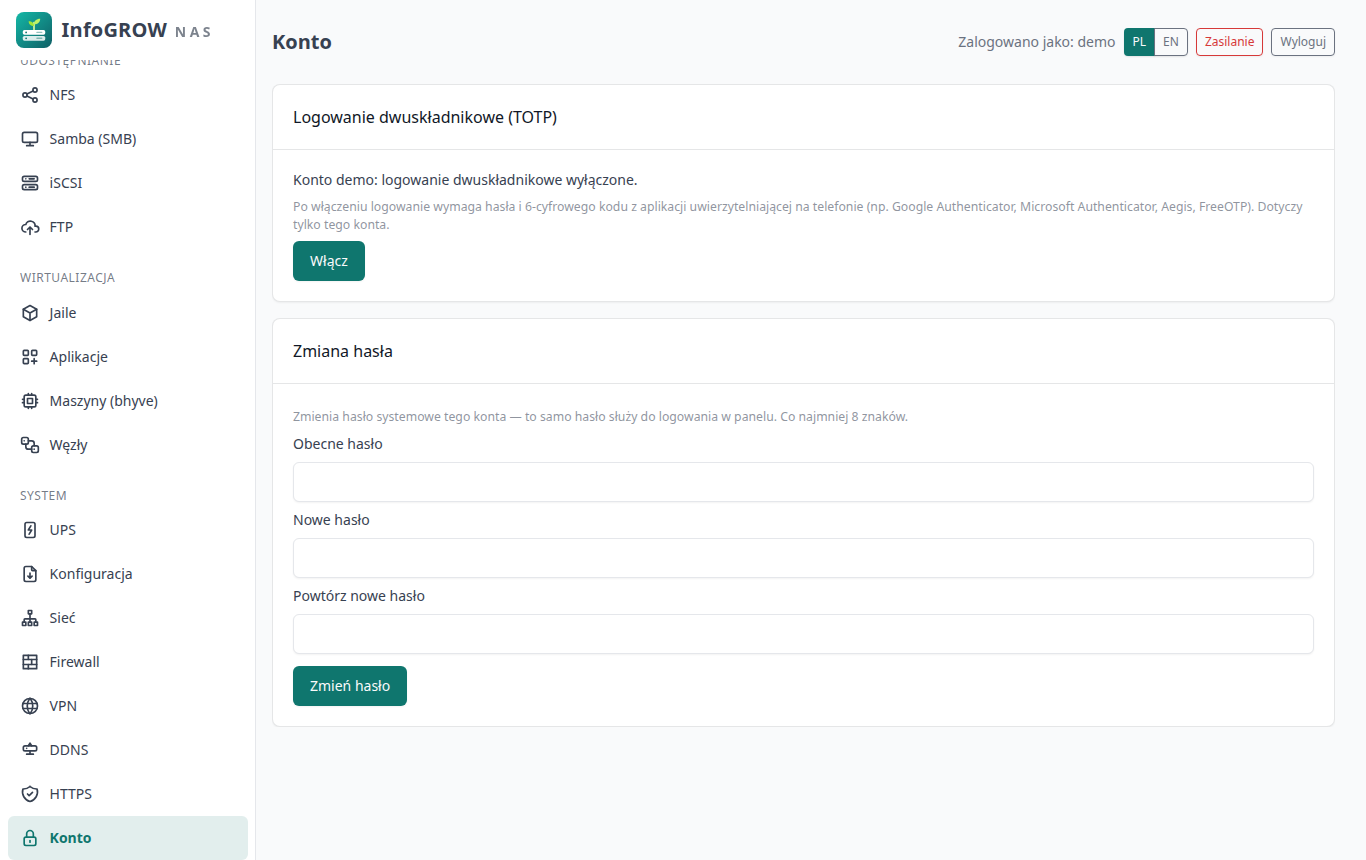
Task: Click the WIRTUALIZACJA section label
Action: pos(68,277)
